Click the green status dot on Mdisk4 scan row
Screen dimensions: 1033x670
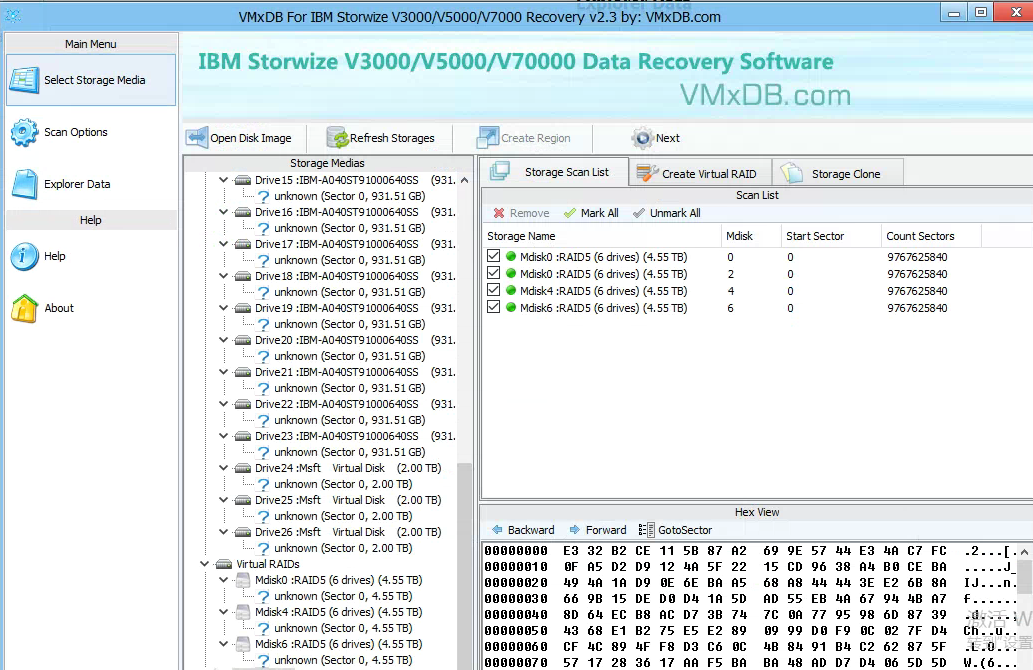pyautogui.click(x=511, y=291)
